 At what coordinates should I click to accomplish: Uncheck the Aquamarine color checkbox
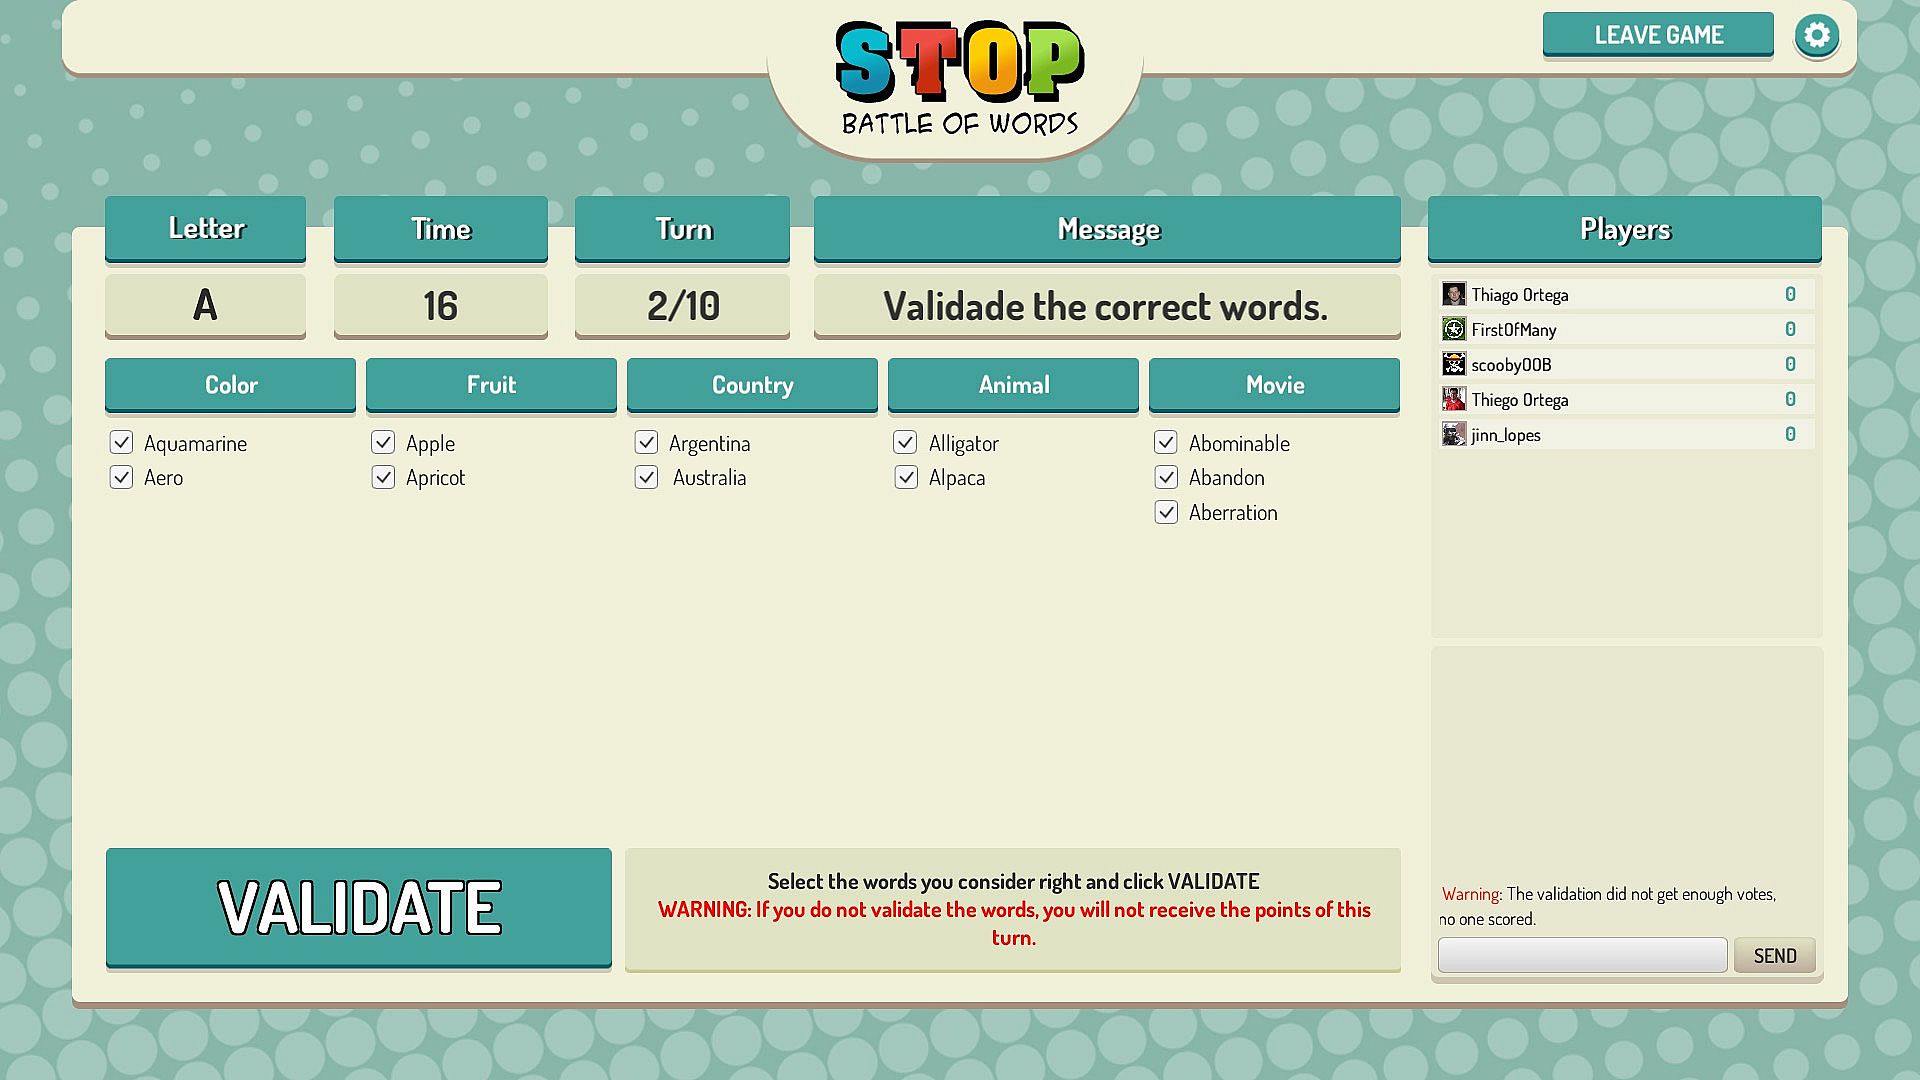[x=122, y=442]
